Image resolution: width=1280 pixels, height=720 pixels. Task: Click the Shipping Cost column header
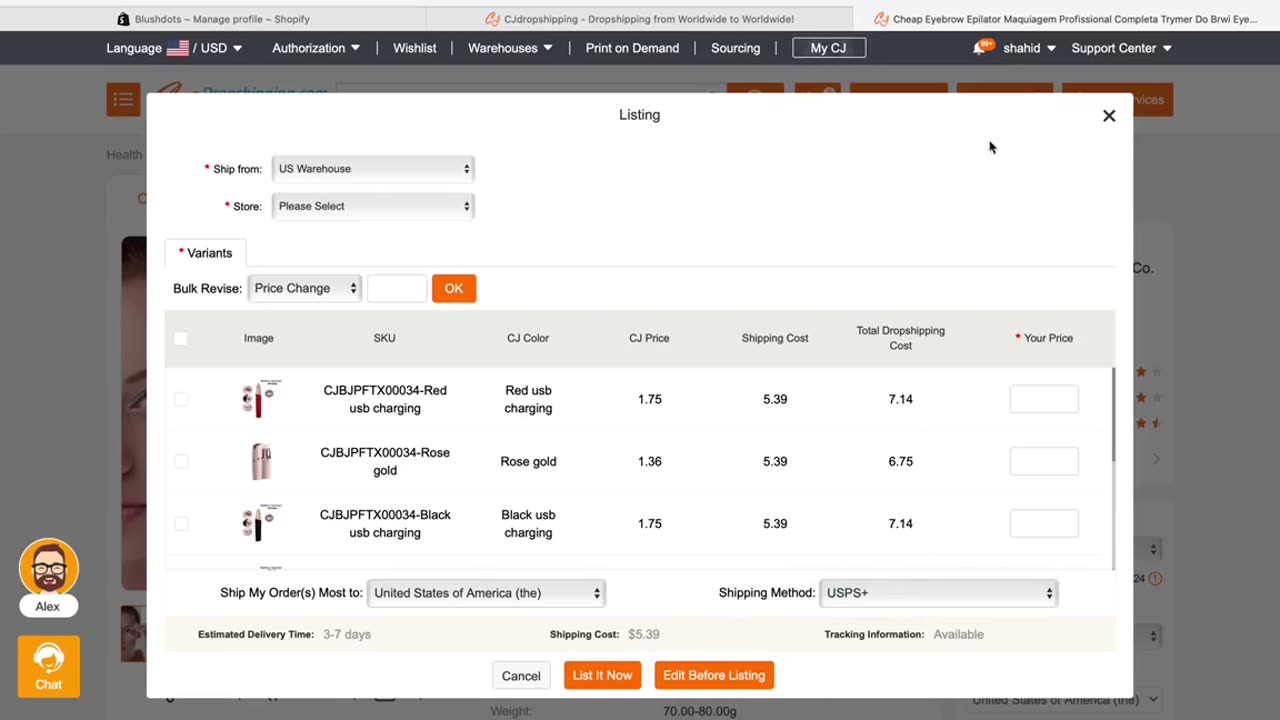(x=775, y=338)
